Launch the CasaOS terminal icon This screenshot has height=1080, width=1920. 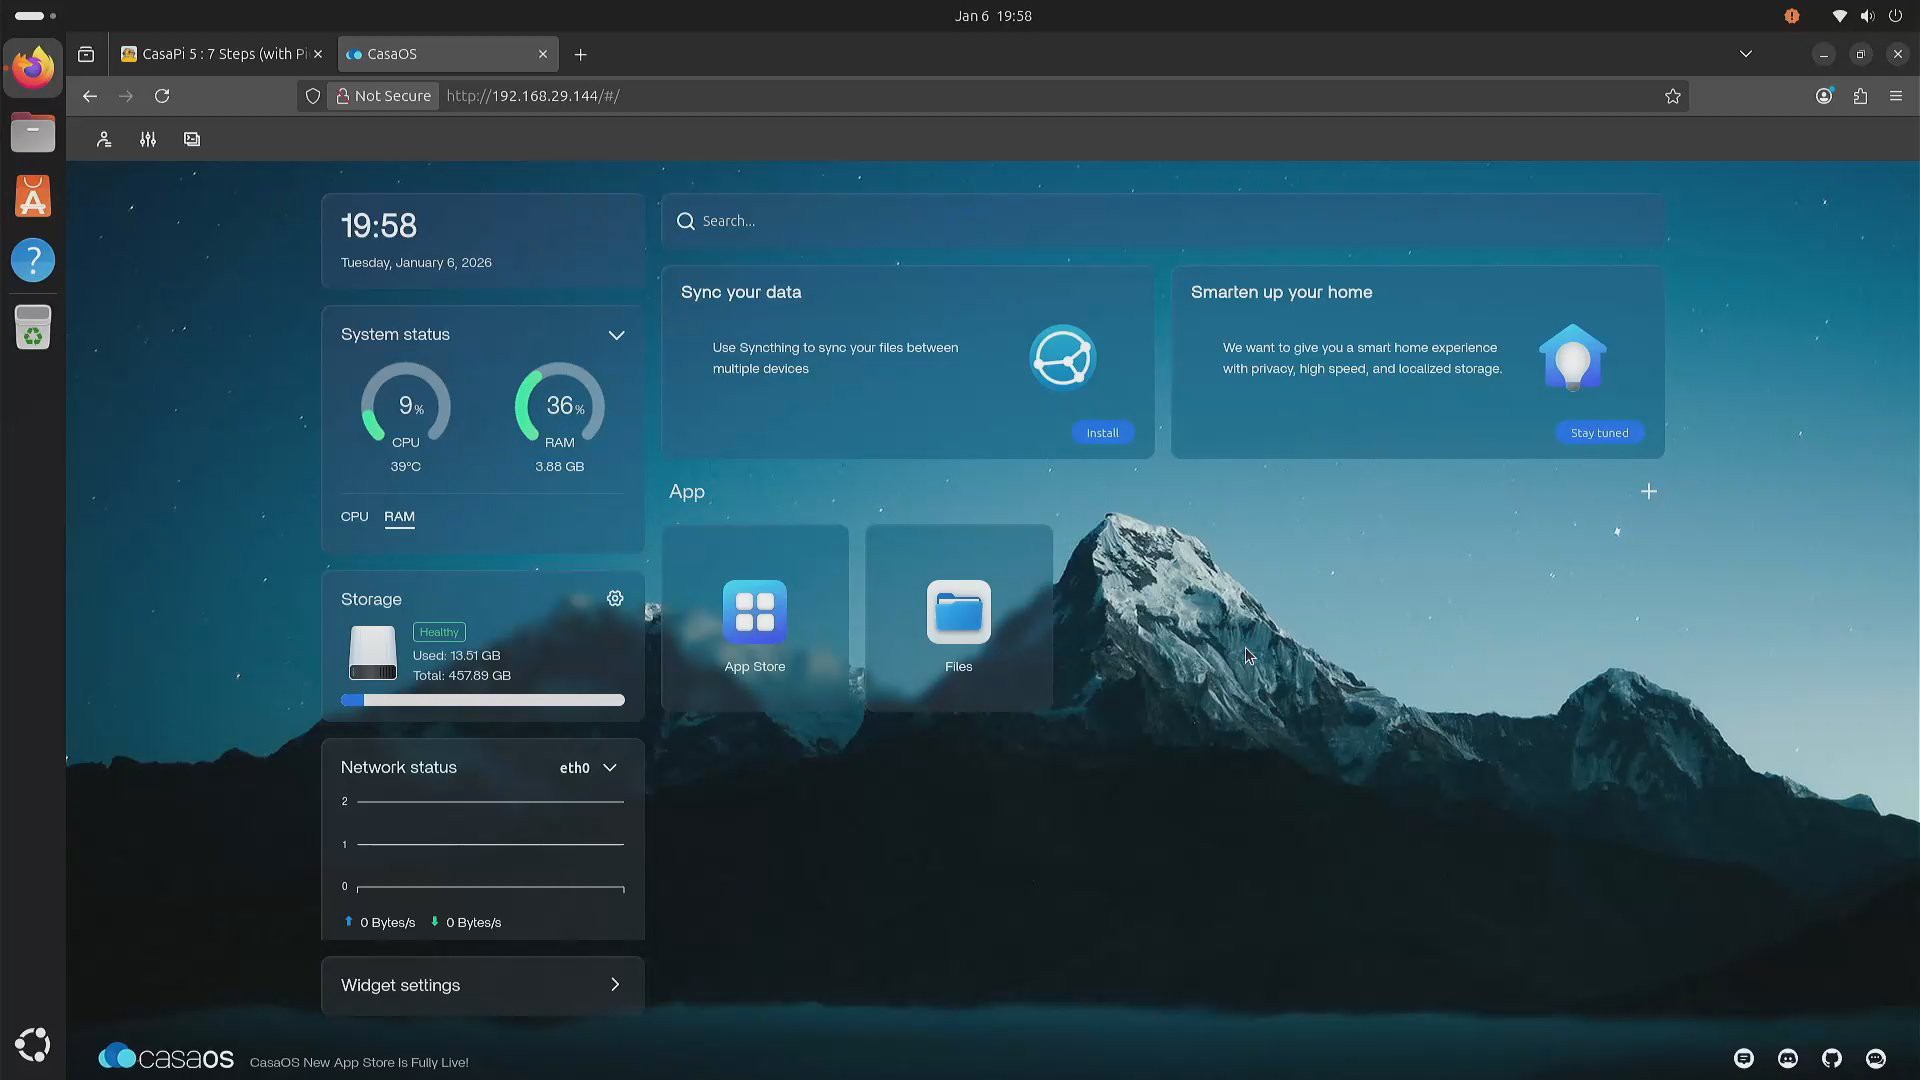(192, 140)
